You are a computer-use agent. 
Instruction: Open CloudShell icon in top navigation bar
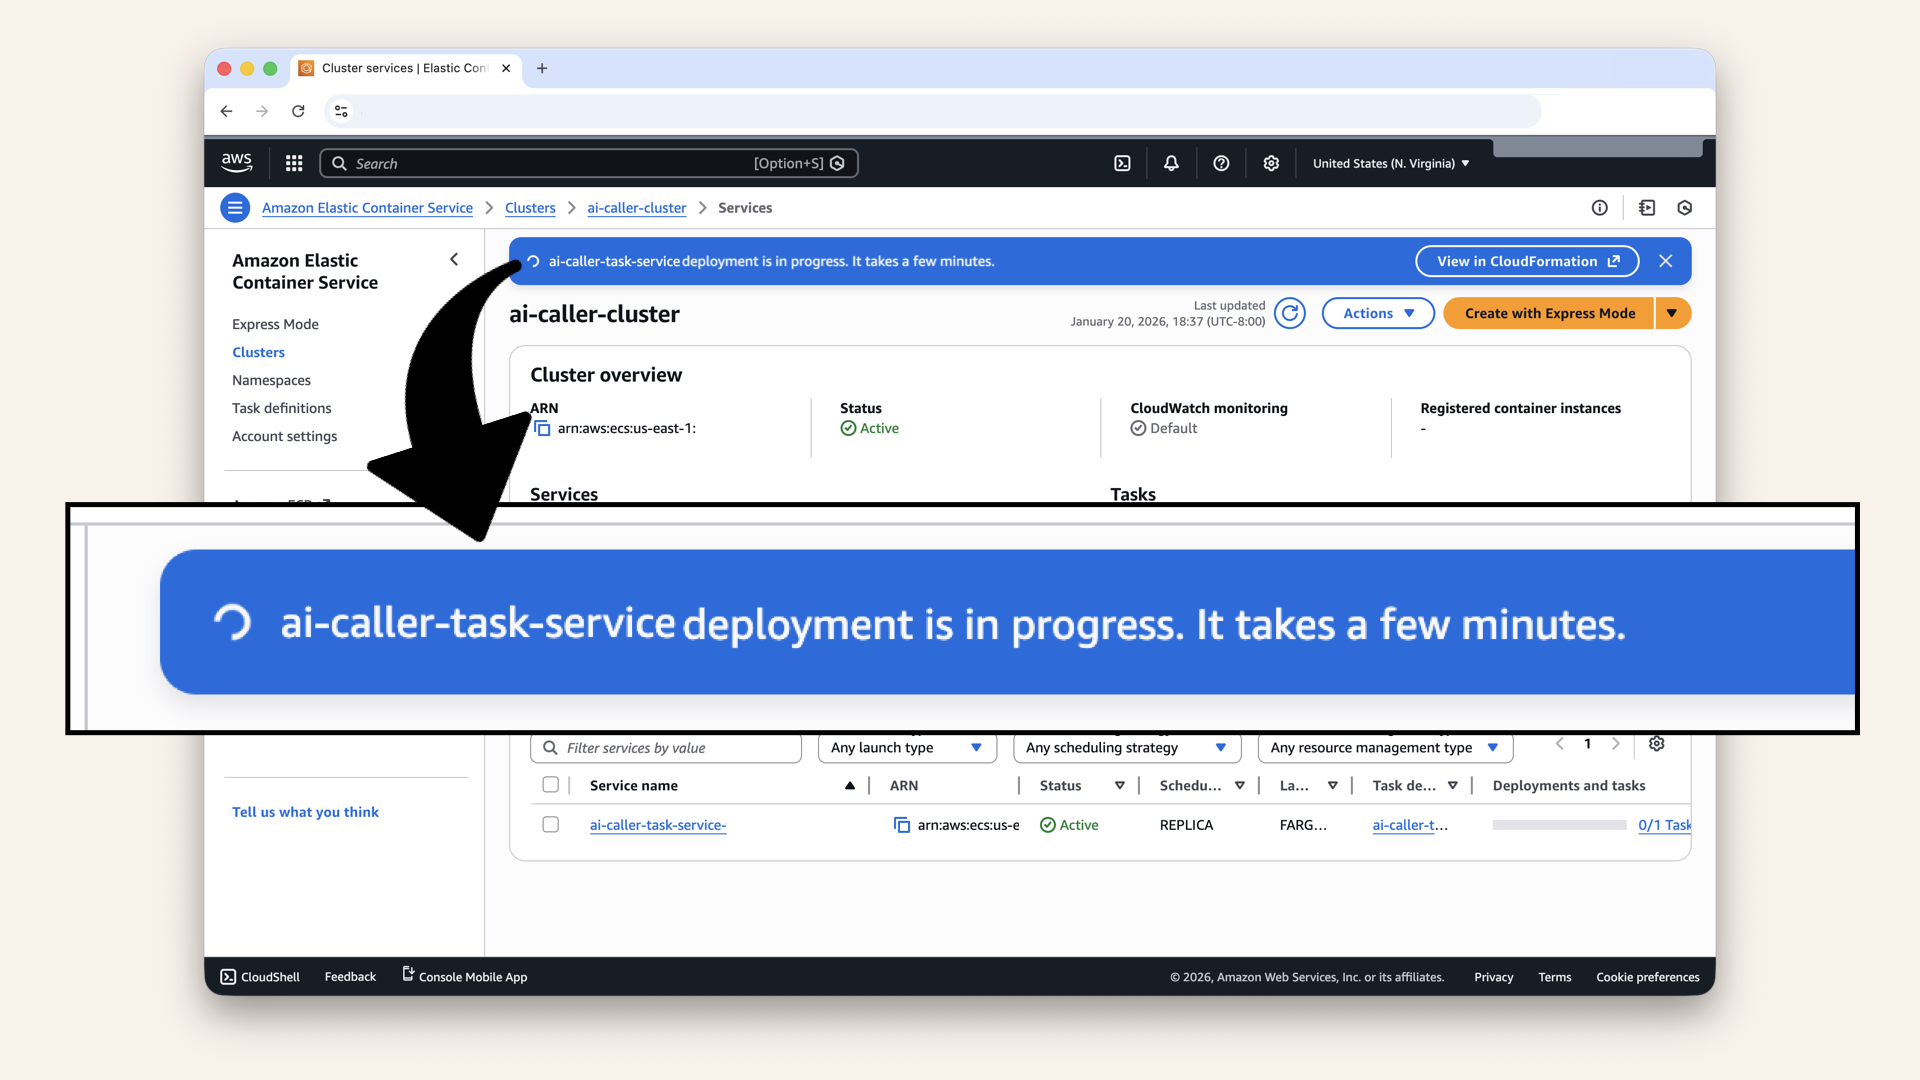click(1122, 163)
